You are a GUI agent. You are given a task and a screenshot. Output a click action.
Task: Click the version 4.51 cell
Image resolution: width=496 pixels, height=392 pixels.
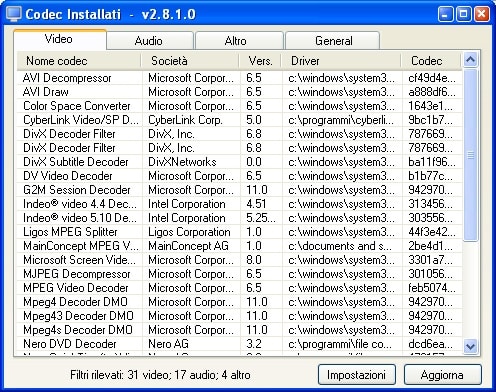point(256,204)
